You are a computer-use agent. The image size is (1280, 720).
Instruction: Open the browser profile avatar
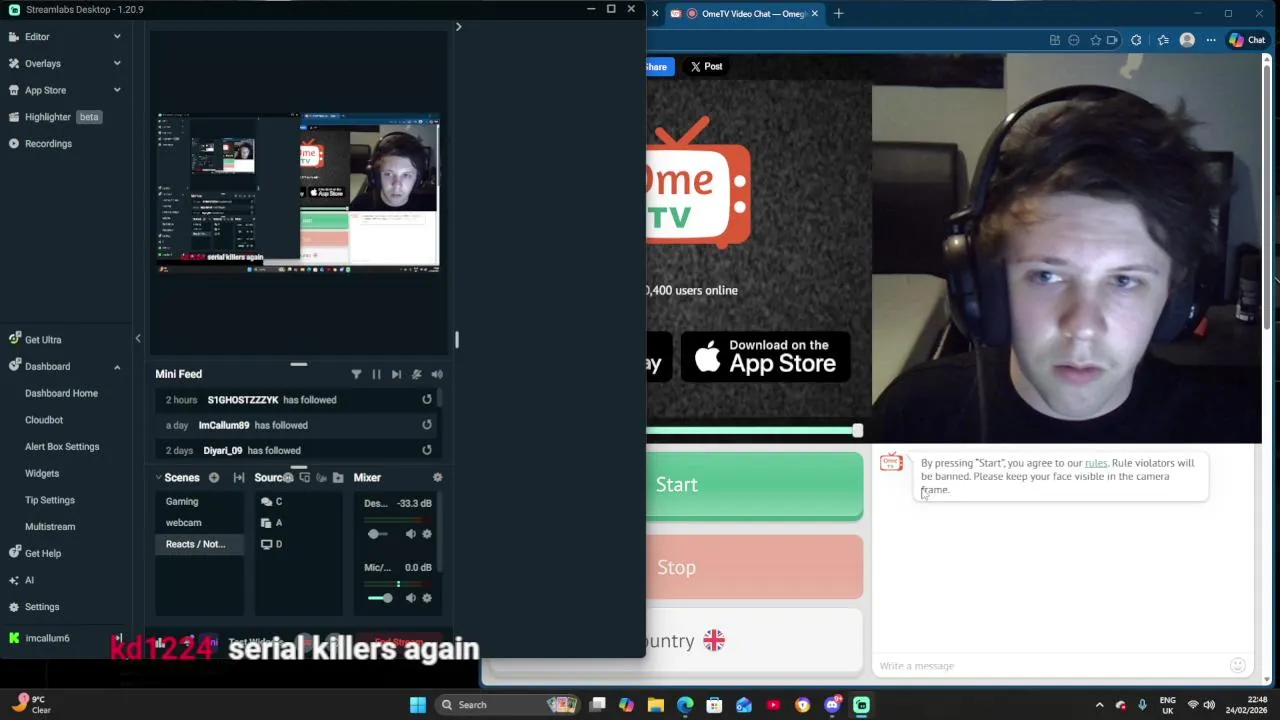point(1187,40)
